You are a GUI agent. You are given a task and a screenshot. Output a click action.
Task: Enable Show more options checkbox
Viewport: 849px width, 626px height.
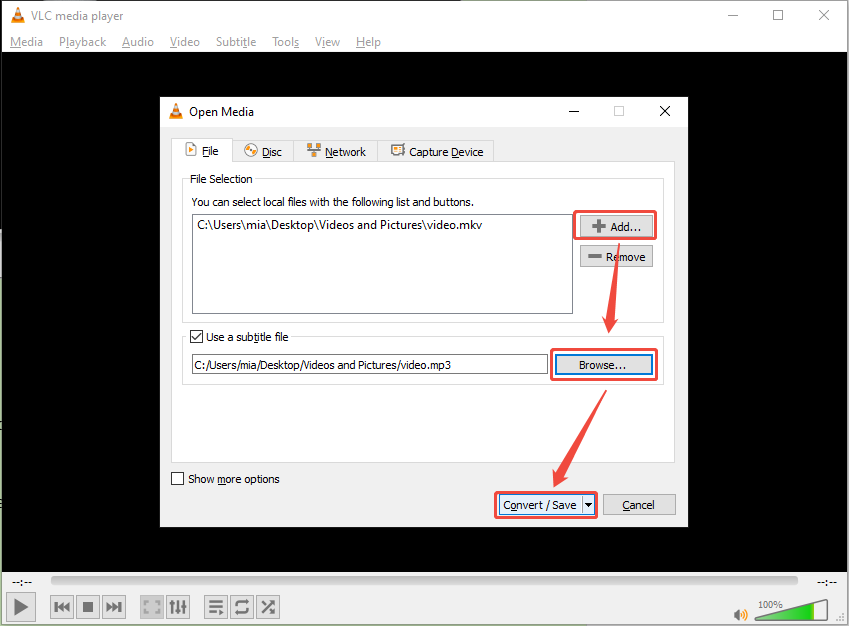[178, 479]
